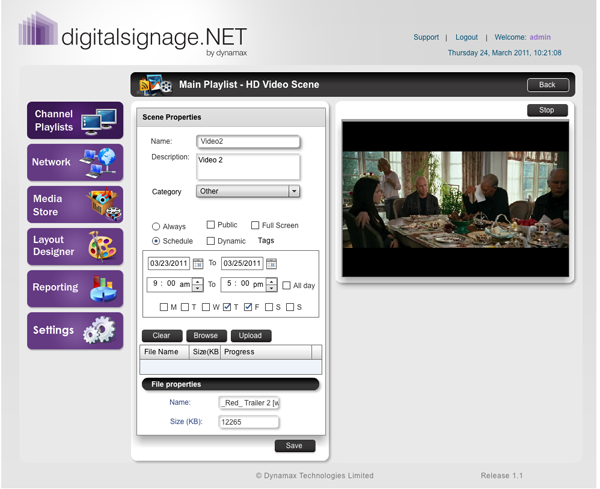Open start date calendar picker

tap(198, 263)
